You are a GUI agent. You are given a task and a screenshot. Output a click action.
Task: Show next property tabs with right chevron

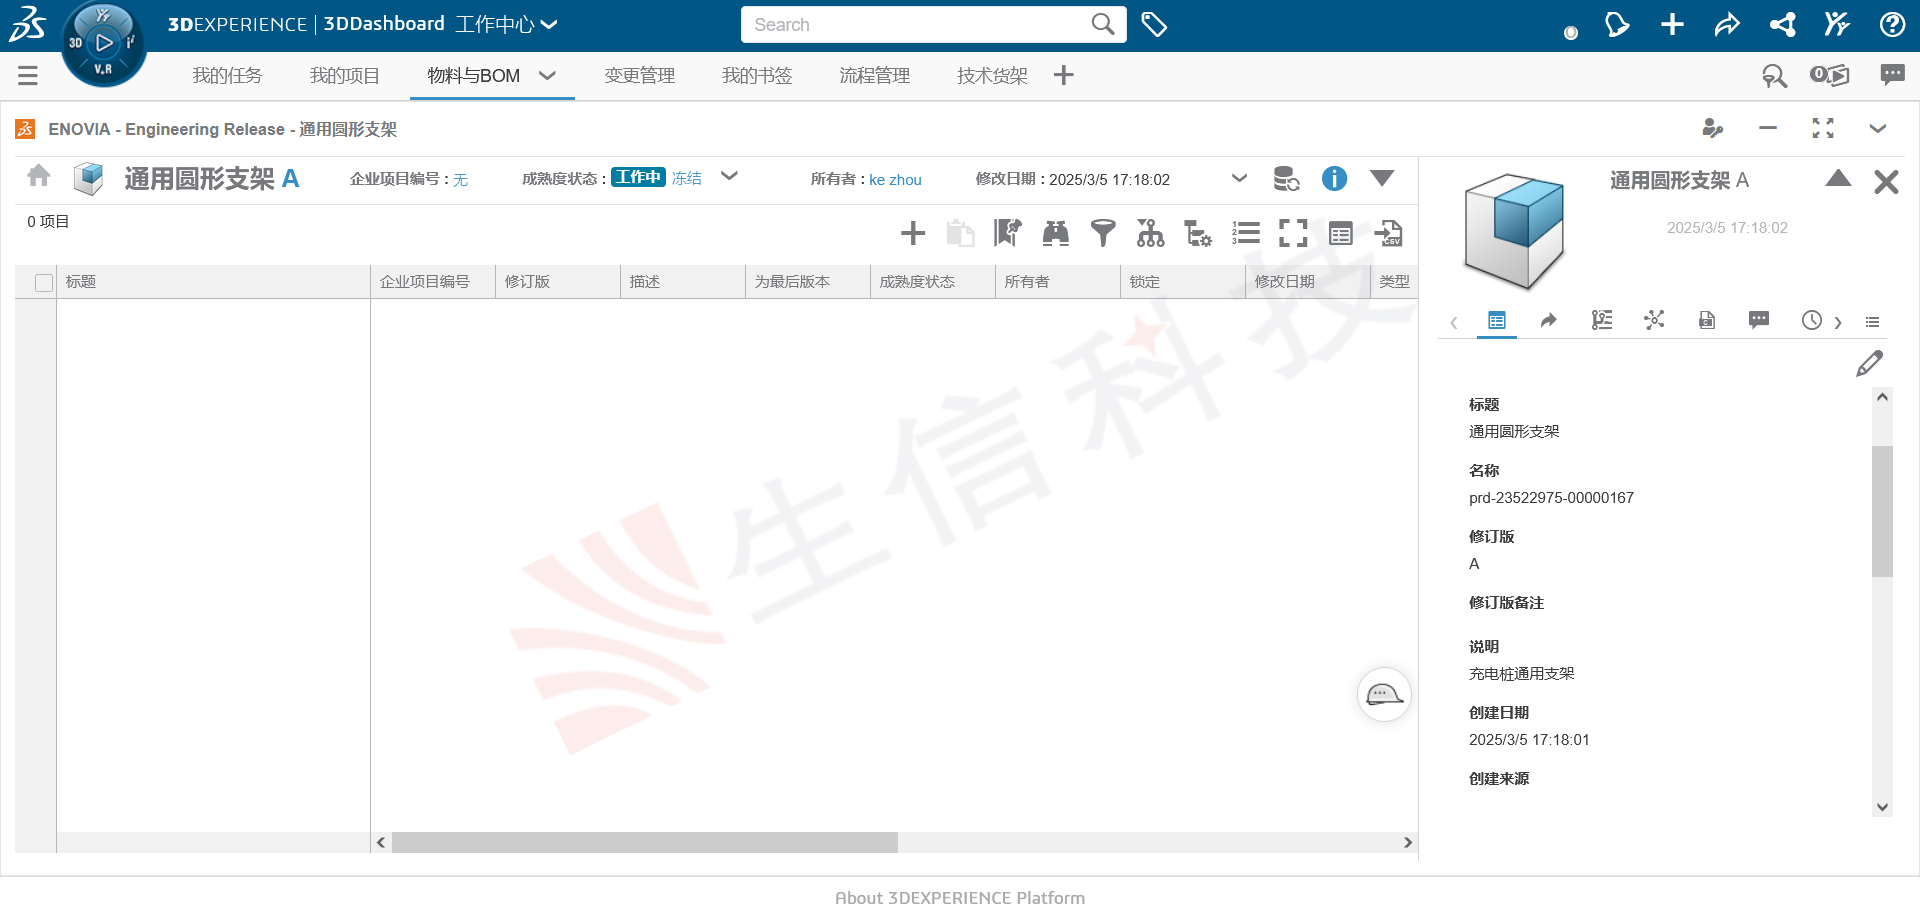(1837, 322)
